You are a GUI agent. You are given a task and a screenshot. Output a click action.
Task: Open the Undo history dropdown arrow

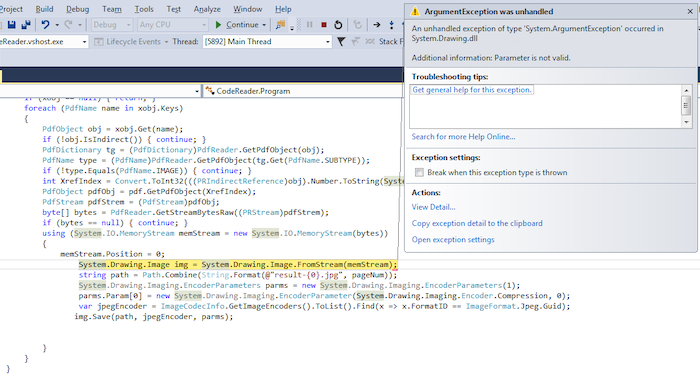[57, 25]
